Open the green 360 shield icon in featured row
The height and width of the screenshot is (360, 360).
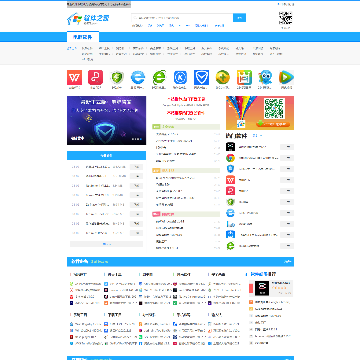(117, 77)
